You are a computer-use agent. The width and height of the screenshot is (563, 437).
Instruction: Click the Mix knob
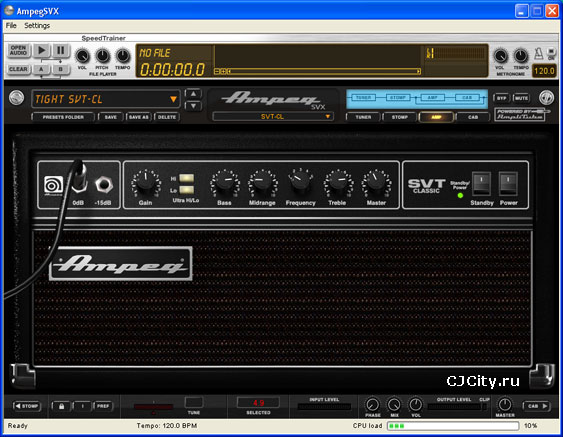tap(394, 405)
